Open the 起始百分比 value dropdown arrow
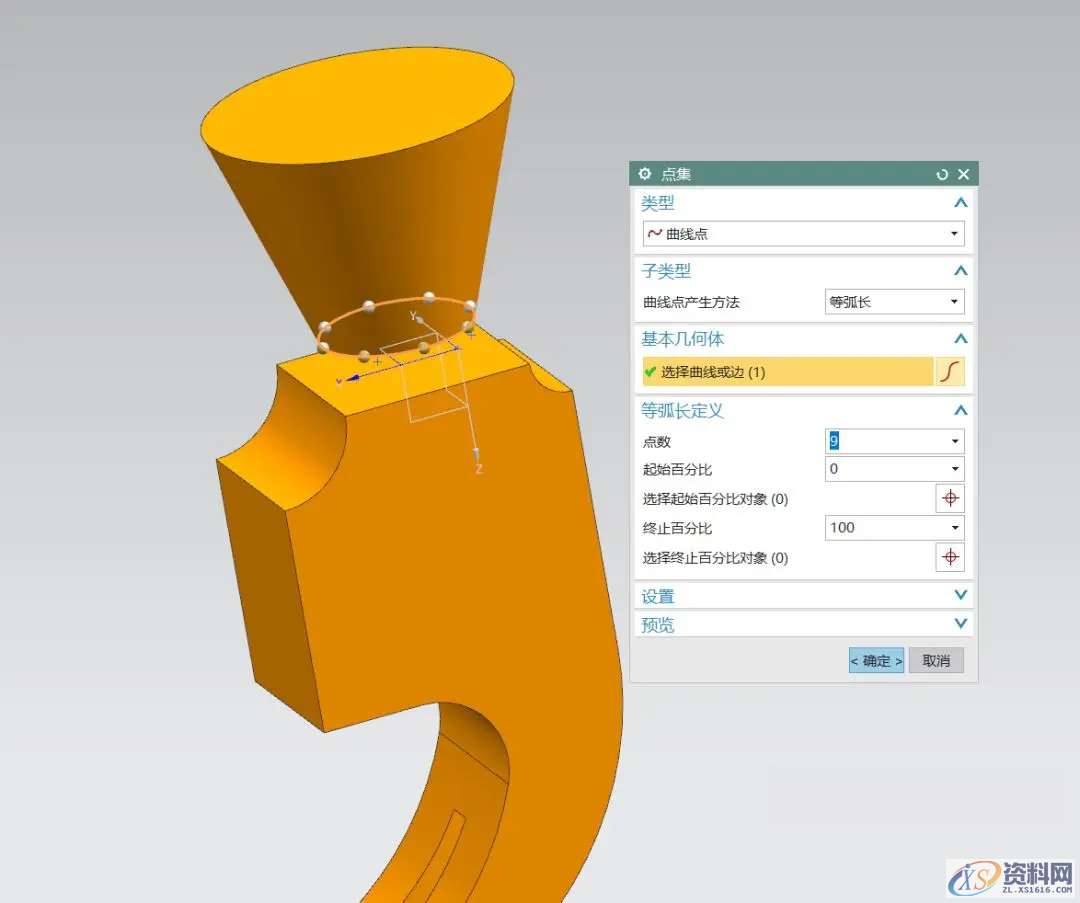This screenshot has height=903, width=1080. tap(955, 469)
